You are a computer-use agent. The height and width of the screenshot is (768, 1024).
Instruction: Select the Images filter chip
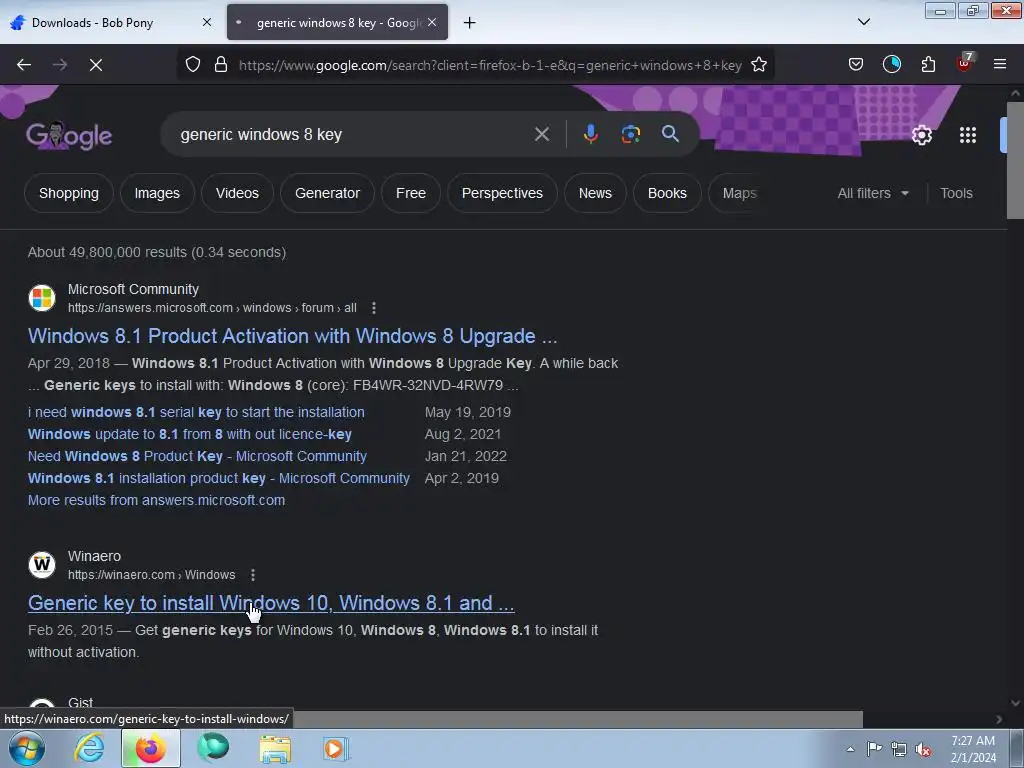click(157, 193)
